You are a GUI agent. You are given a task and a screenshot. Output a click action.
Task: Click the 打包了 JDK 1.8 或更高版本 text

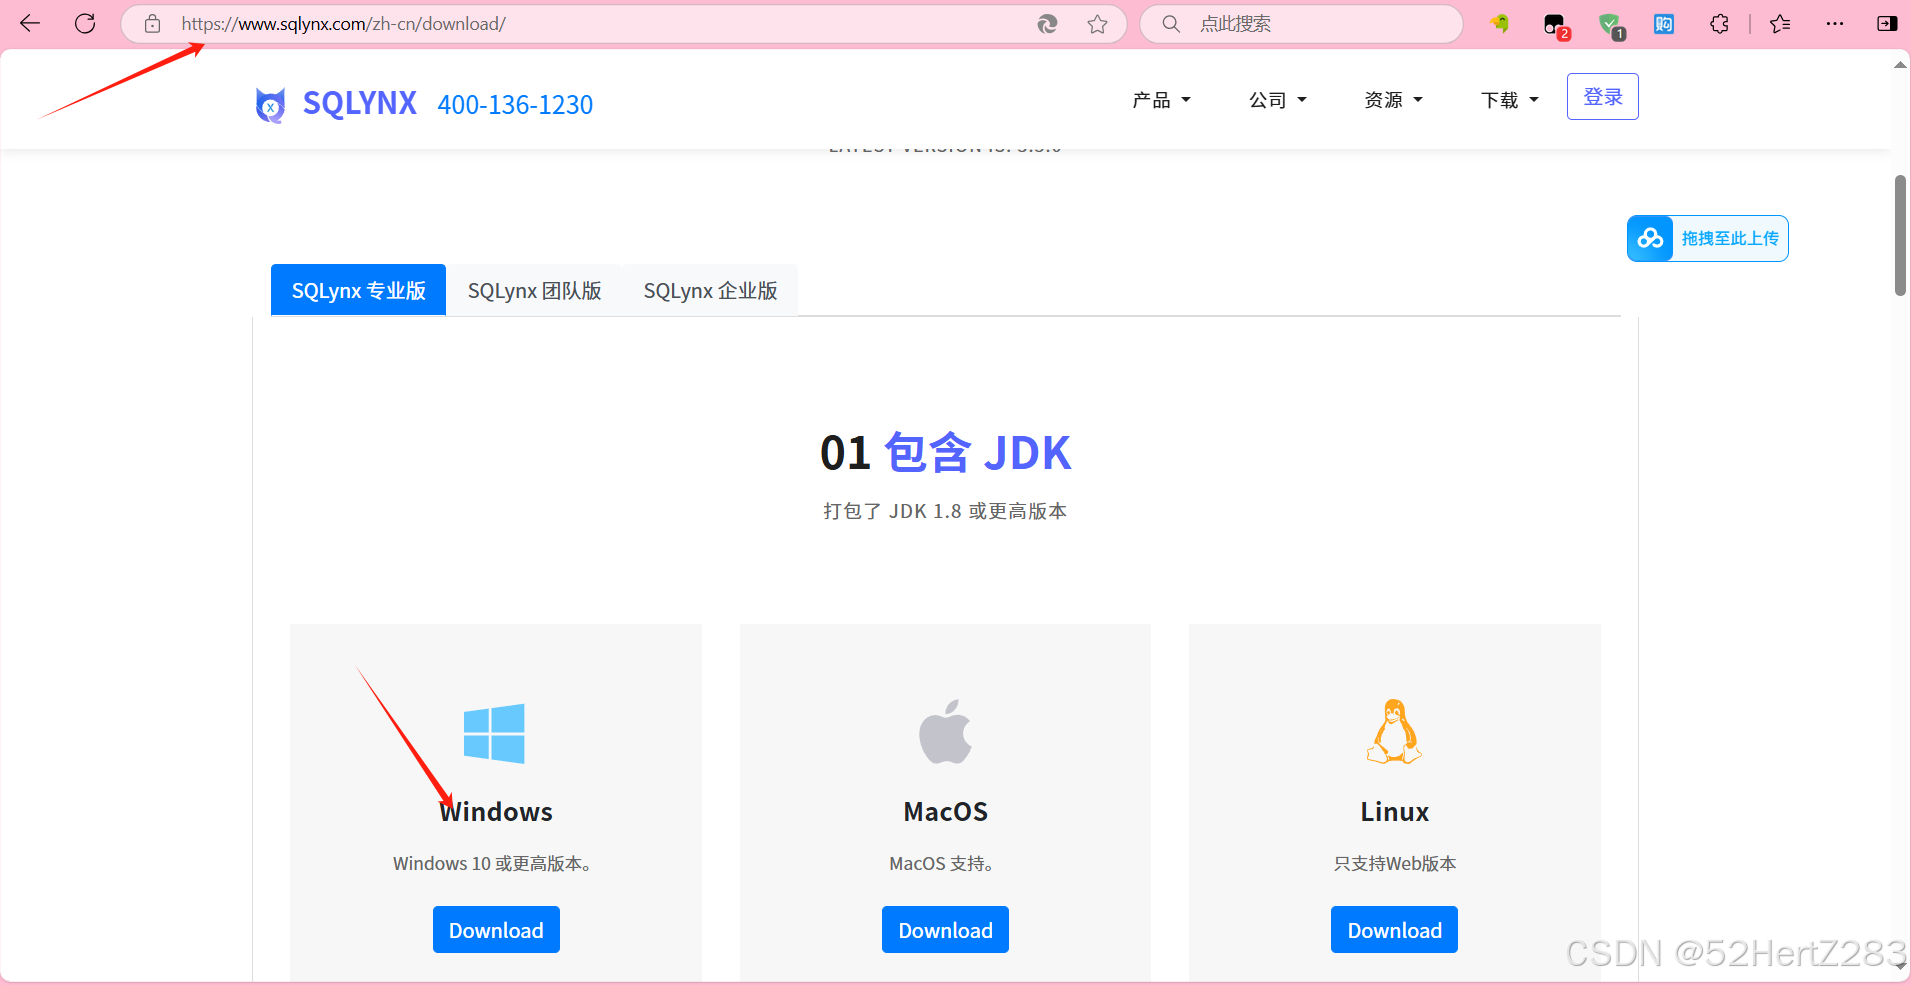point(945,511)
